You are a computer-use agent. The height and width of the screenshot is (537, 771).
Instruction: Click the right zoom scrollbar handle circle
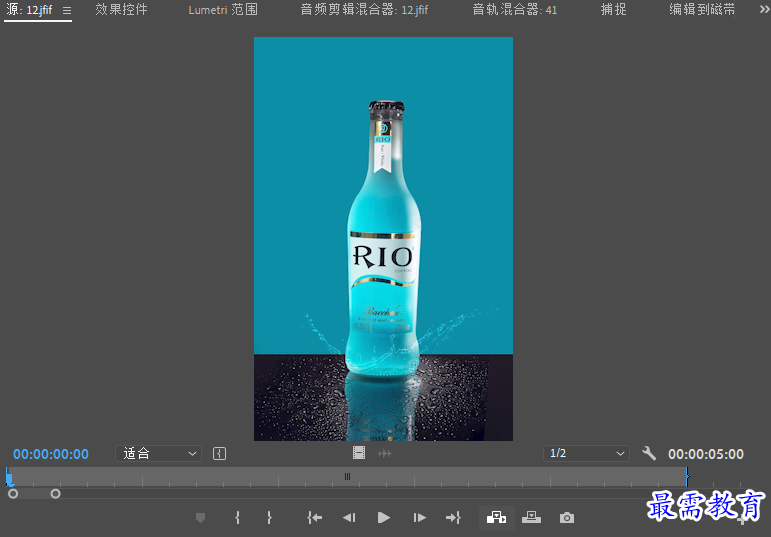[56, 494]
